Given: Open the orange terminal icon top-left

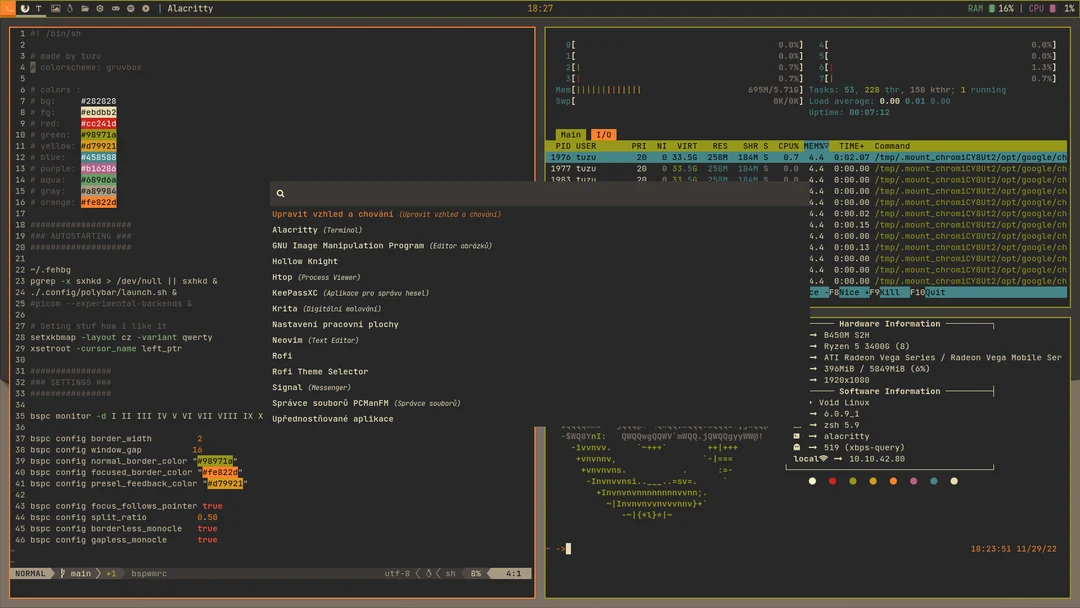Looking at the screenshot, I should [8, 8].
